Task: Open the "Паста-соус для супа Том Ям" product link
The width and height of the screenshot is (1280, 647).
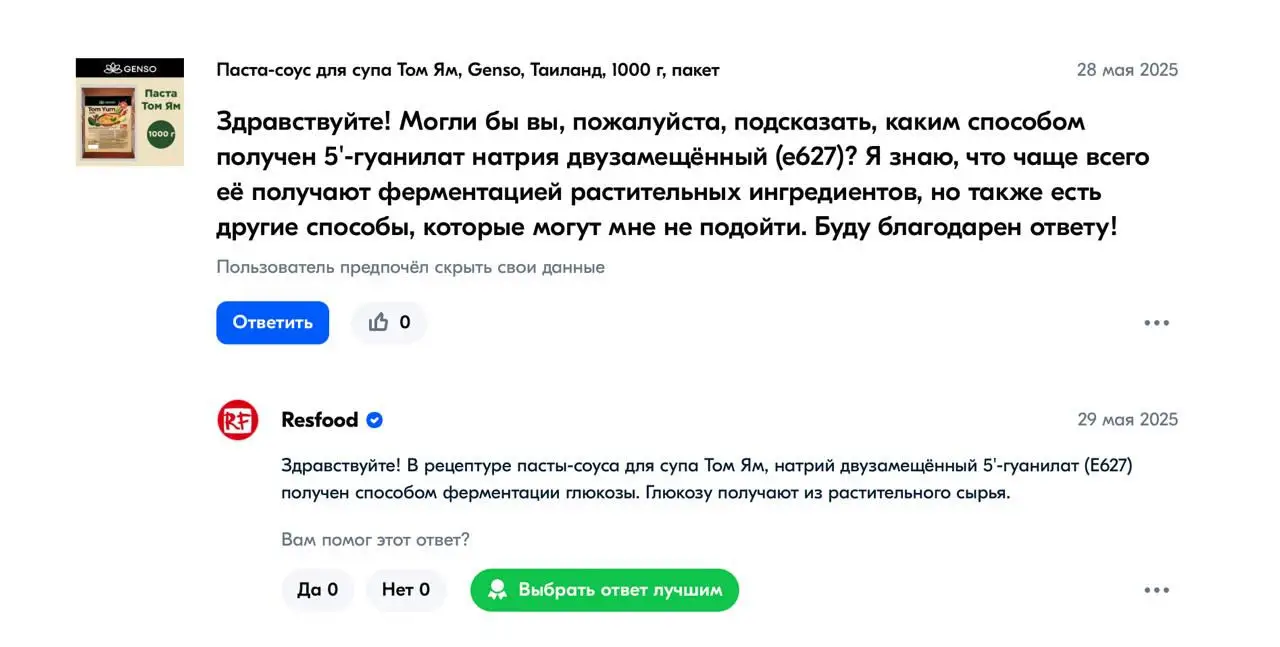Action: point(467,70)
